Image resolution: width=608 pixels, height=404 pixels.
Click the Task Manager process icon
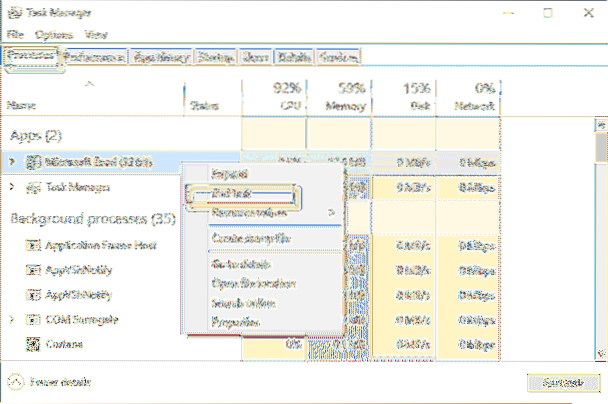point(32,187)
